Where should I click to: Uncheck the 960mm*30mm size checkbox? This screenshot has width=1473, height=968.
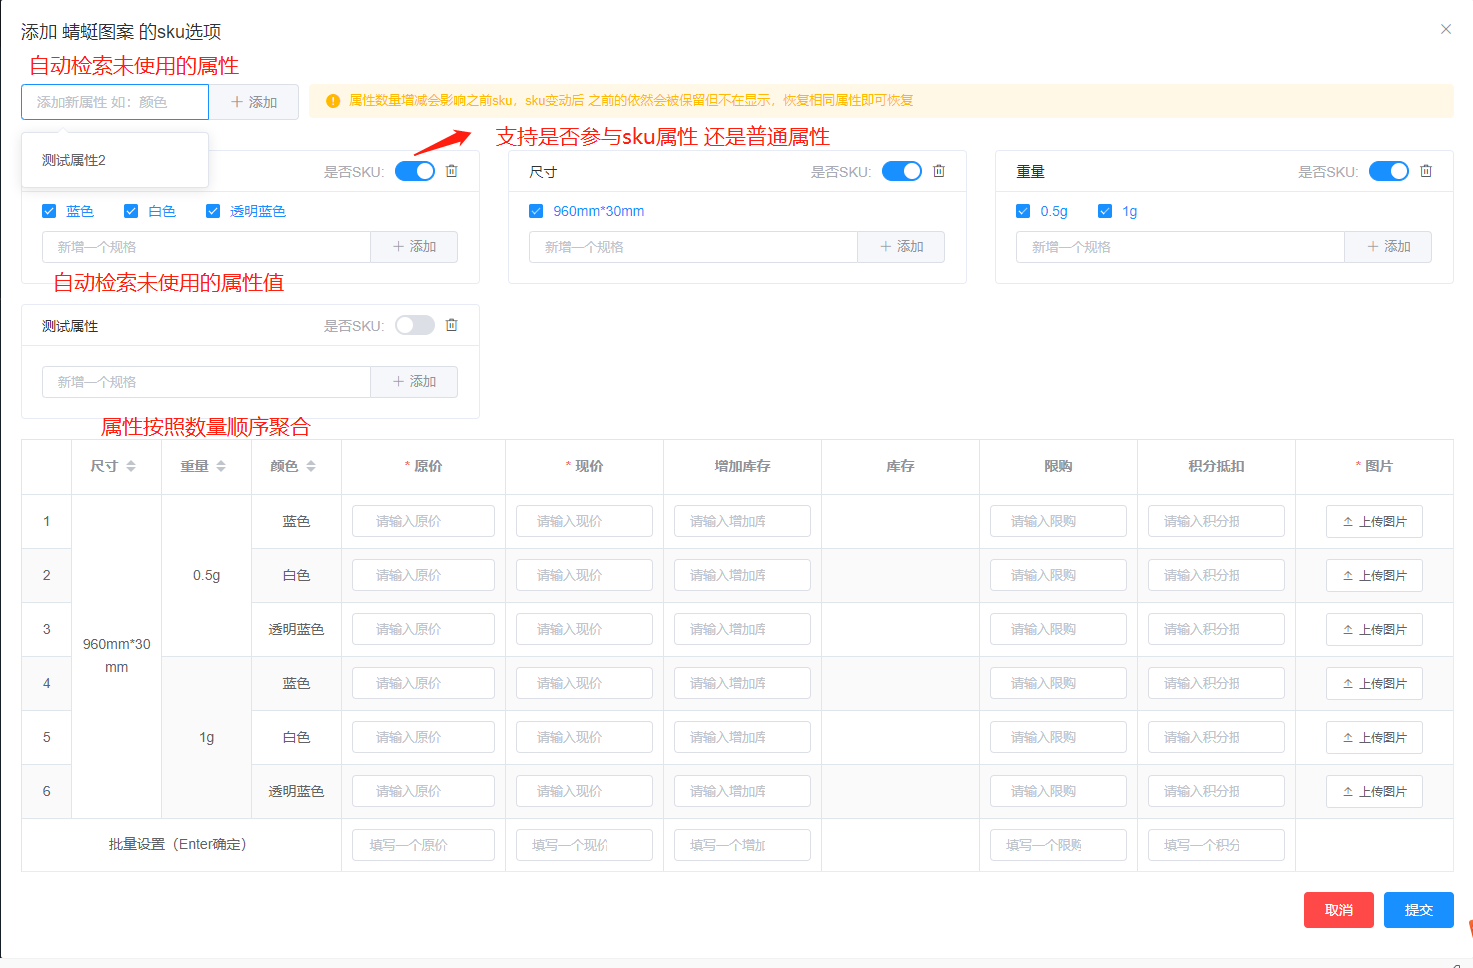(536, 210)
